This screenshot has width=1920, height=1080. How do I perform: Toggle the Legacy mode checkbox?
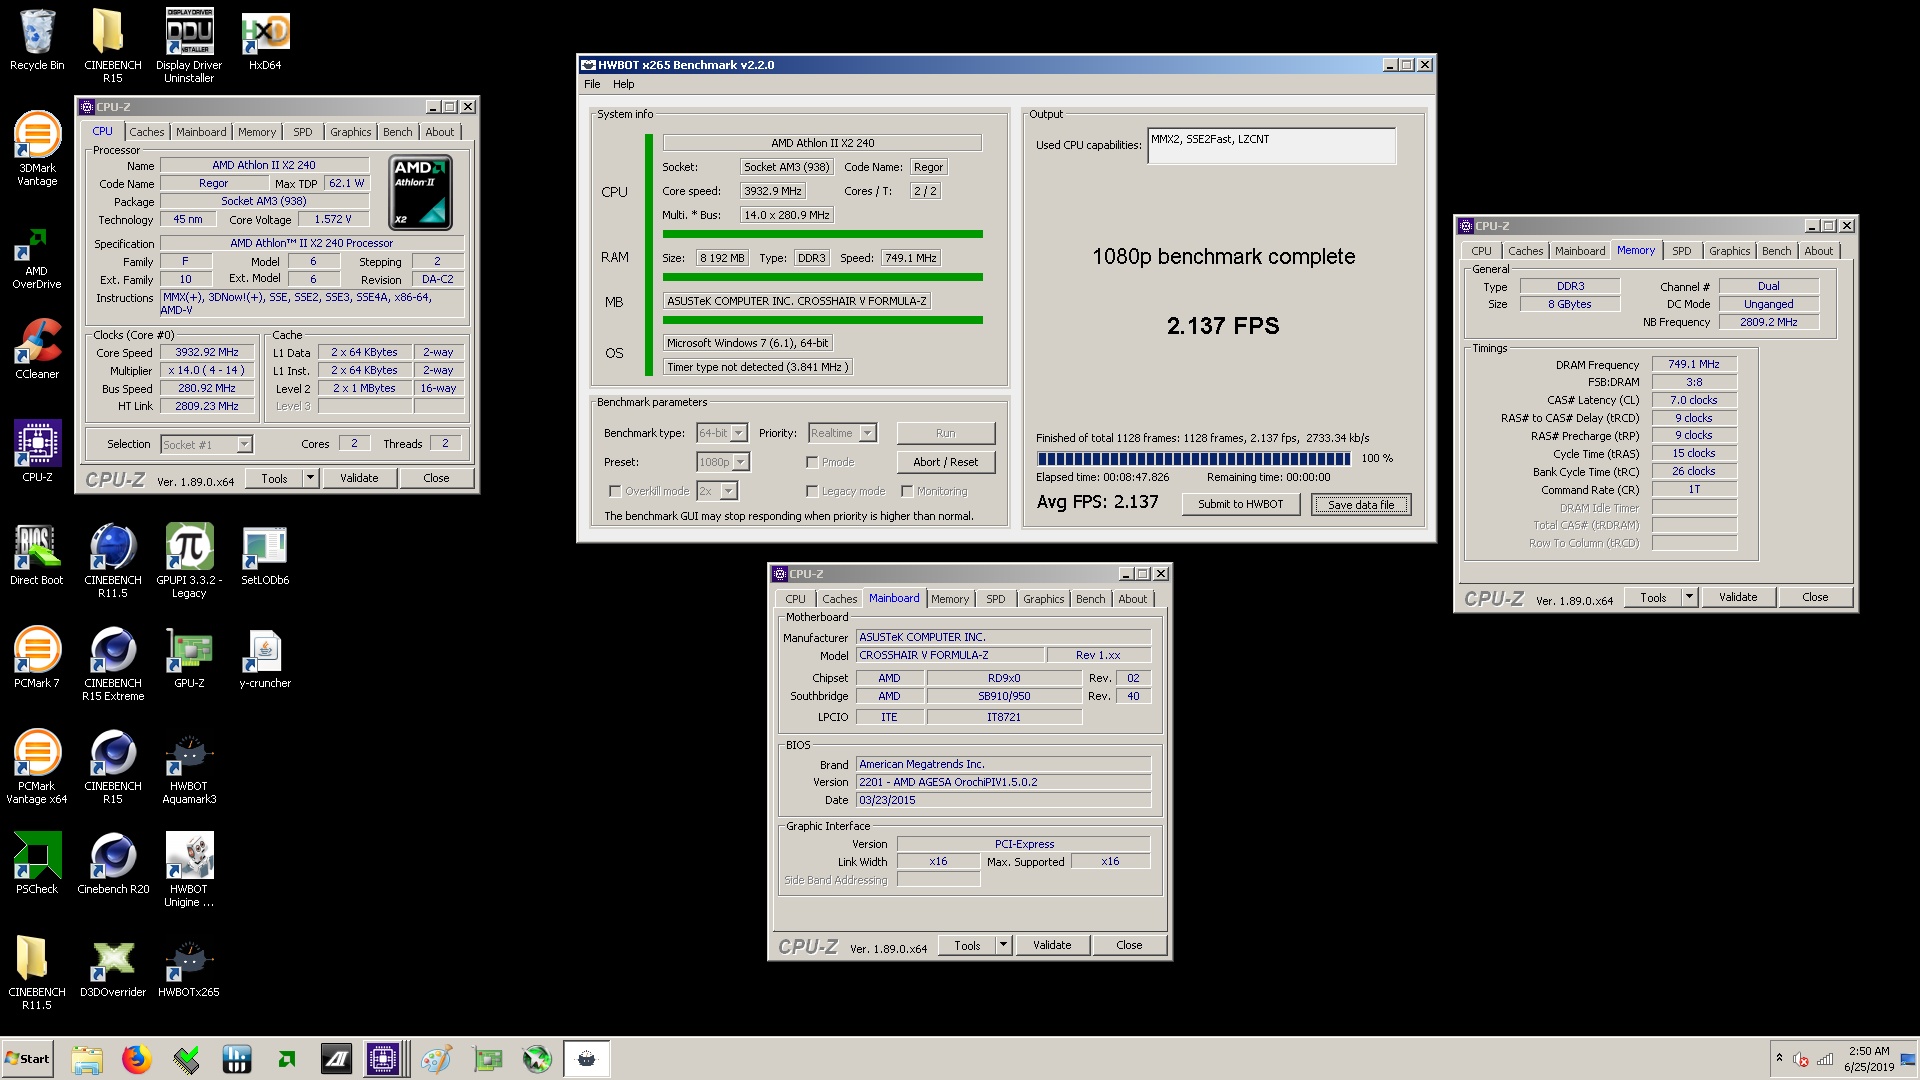tap(812, 491)
